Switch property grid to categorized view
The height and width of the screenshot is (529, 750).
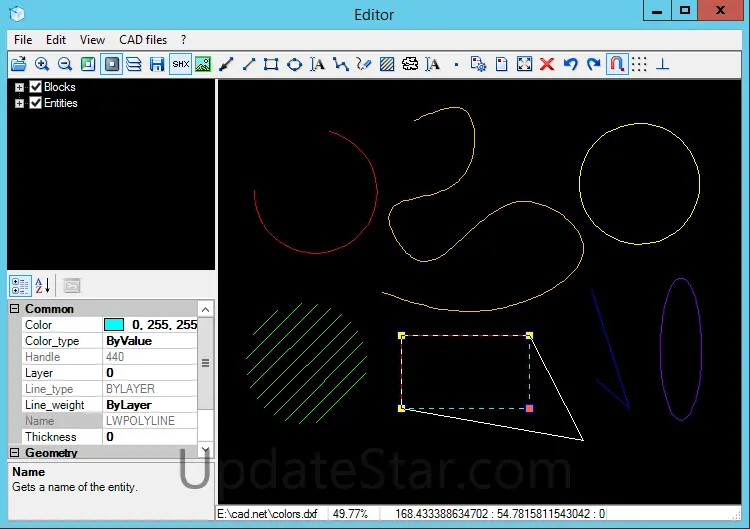(x=21, y=286)
